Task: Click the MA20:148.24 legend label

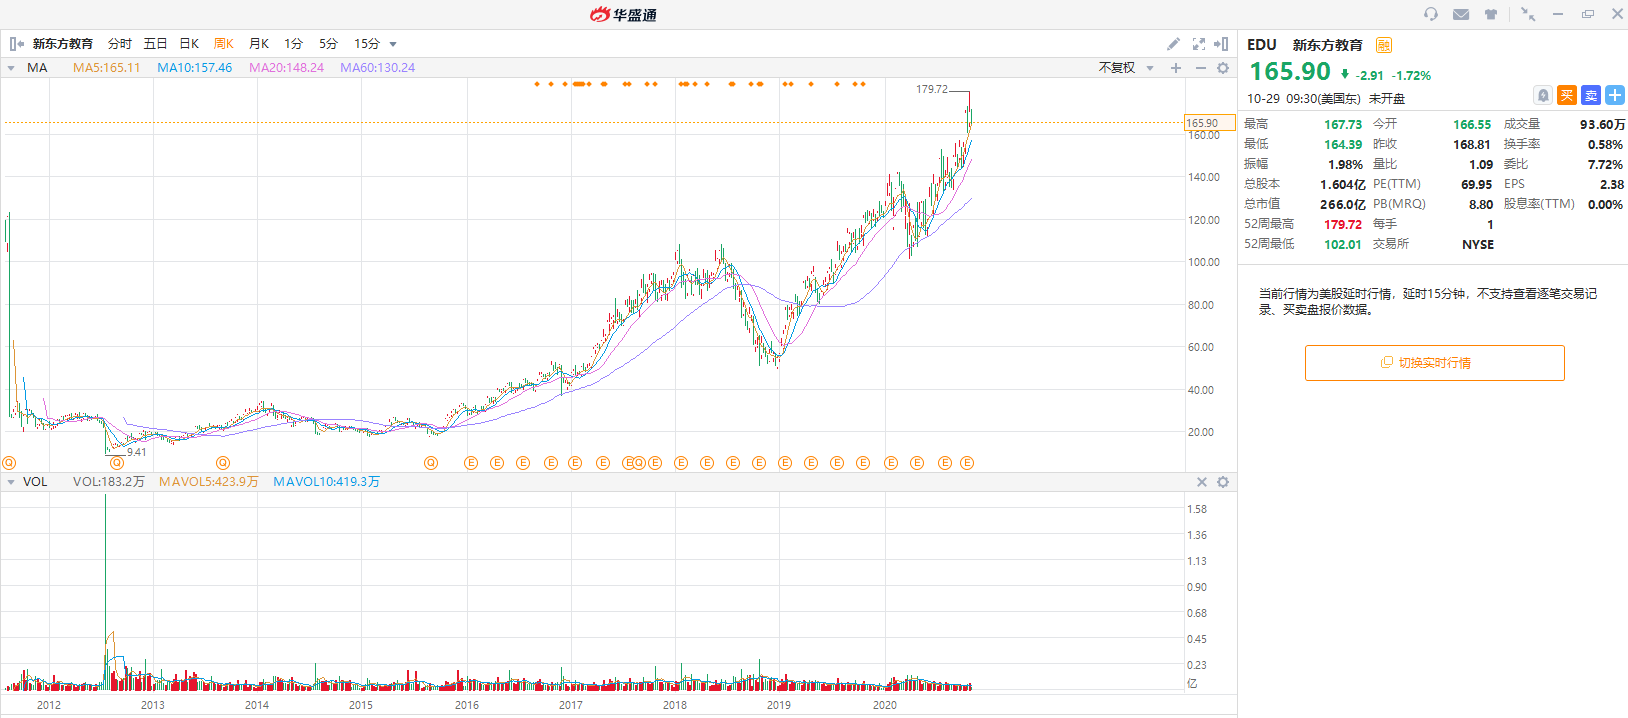Action: coord(286,68)
